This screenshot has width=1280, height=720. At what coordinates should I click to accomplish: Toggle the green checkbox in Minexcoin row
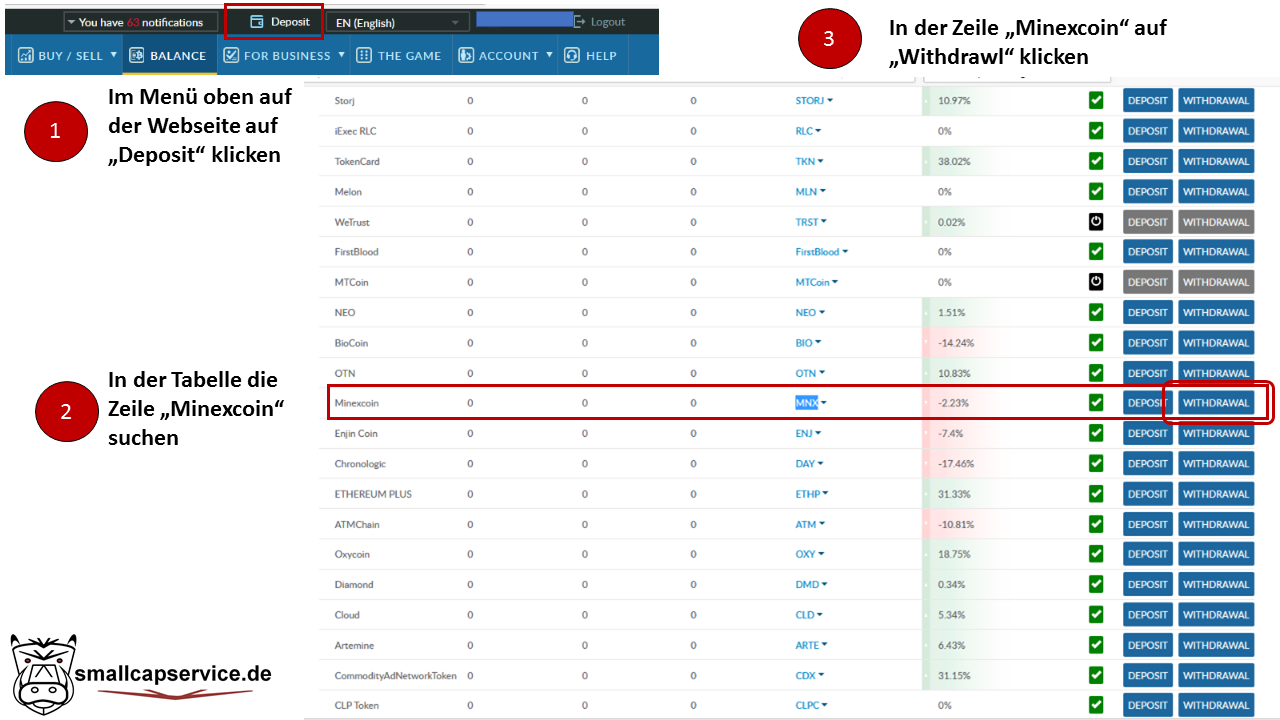point(1096,403)
